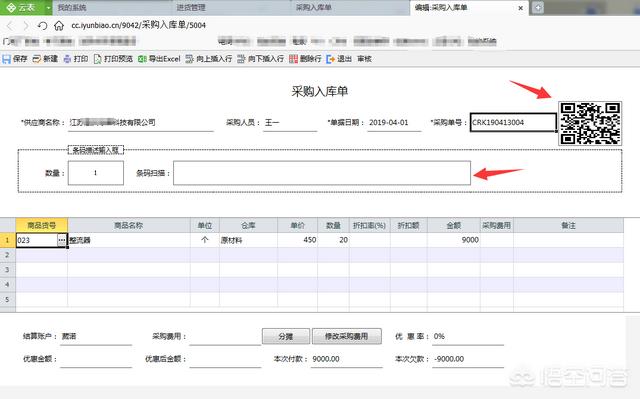Screen dimensions: 640x399
Task: Click the 商品名称 column header
Action: (129, 225)
